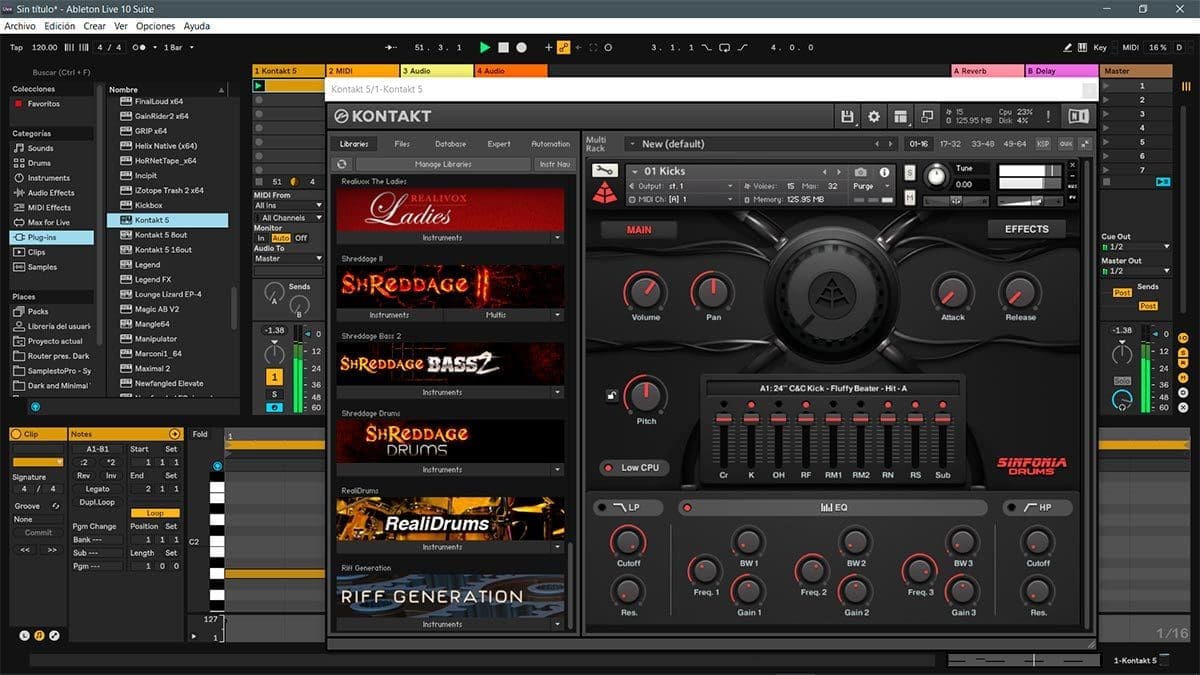
Task: Open the Instruments category in the browser
Action: coord(48,178)
